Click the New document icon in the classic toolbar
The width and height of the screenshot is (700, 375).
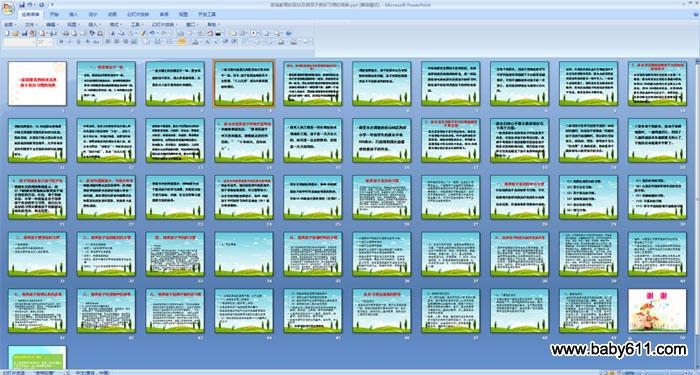click(7, 33)
